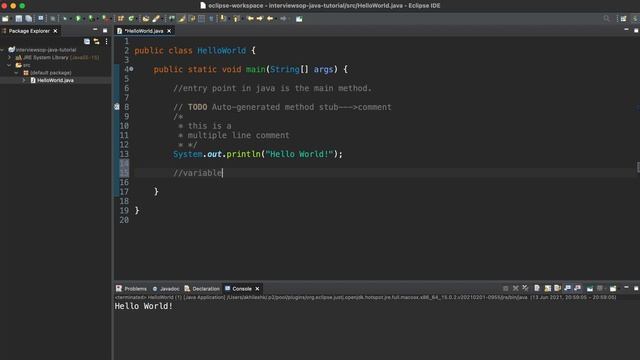Click Open Console icon in Console toolbar
The height and width of the screenshot is (360, 640).
(x=613, y=288)
